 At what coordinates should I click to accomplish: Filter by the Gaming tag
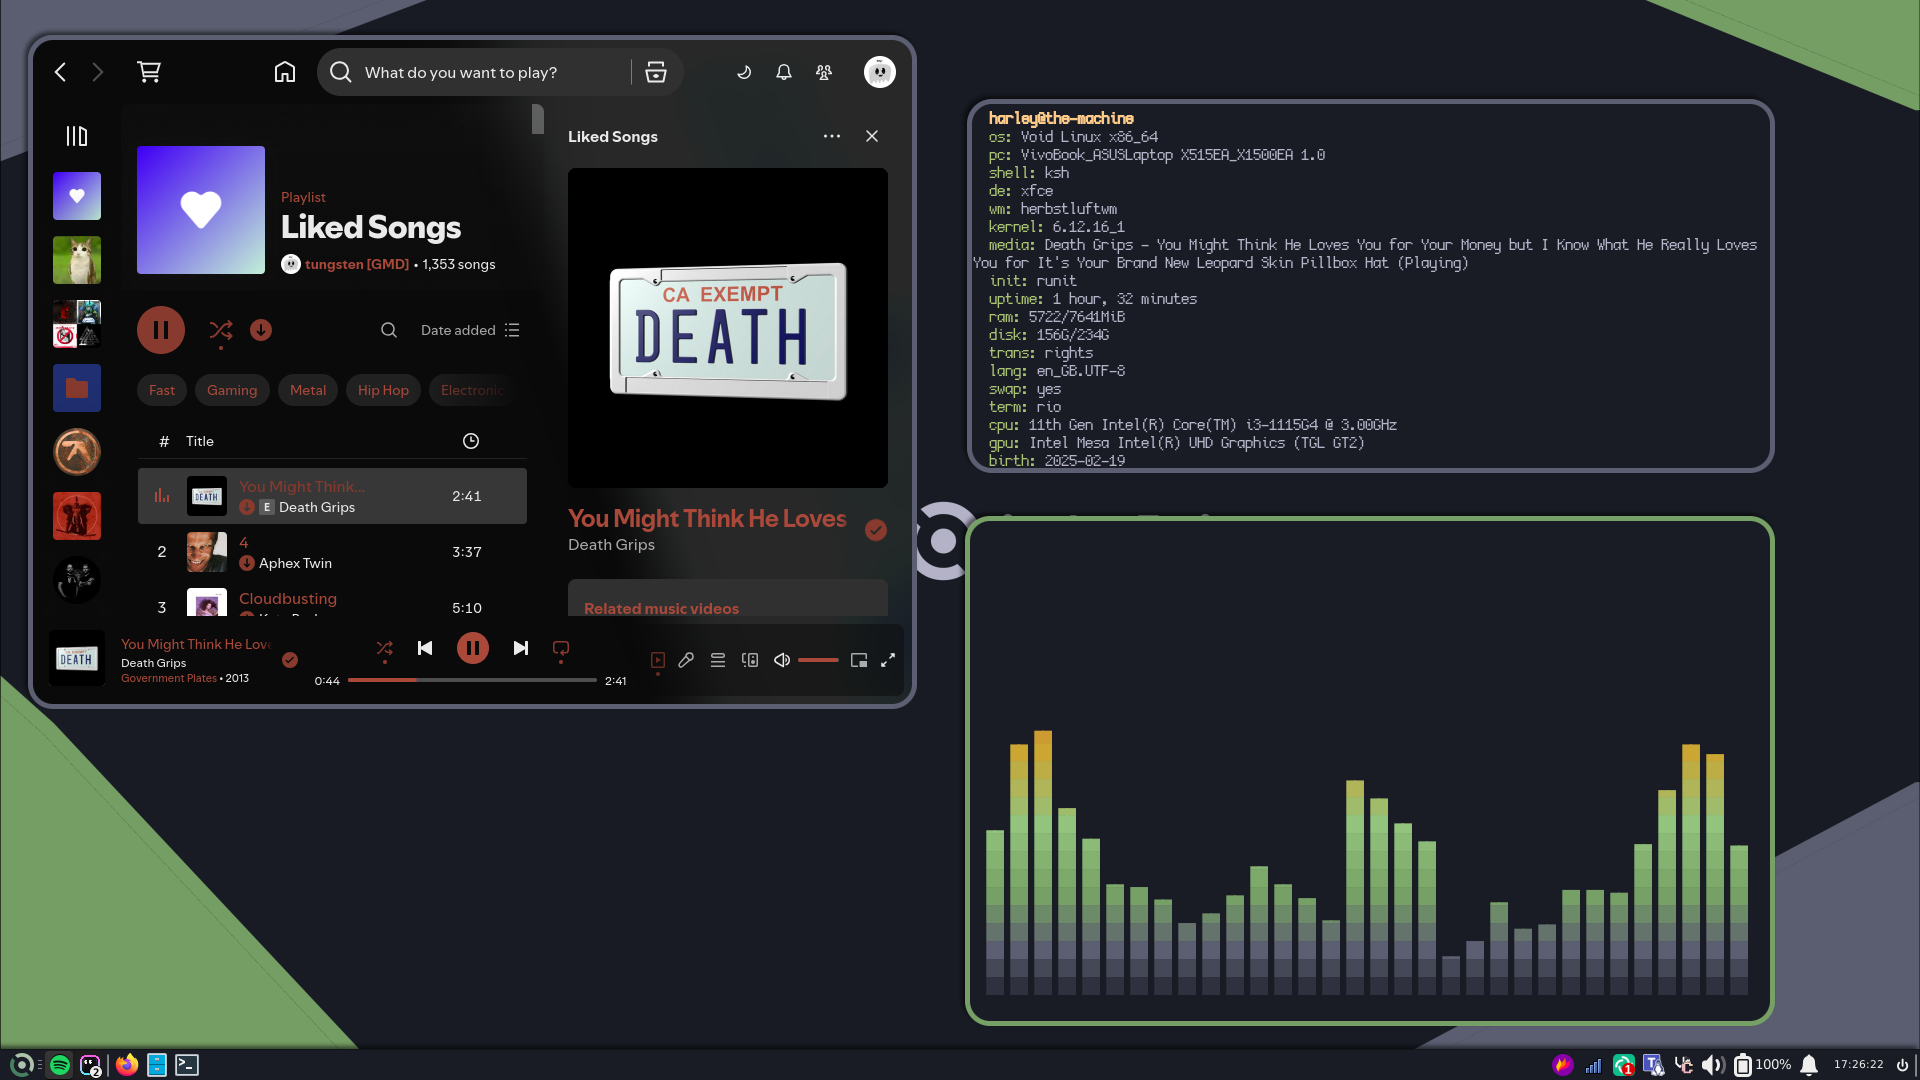coord(232,390)
